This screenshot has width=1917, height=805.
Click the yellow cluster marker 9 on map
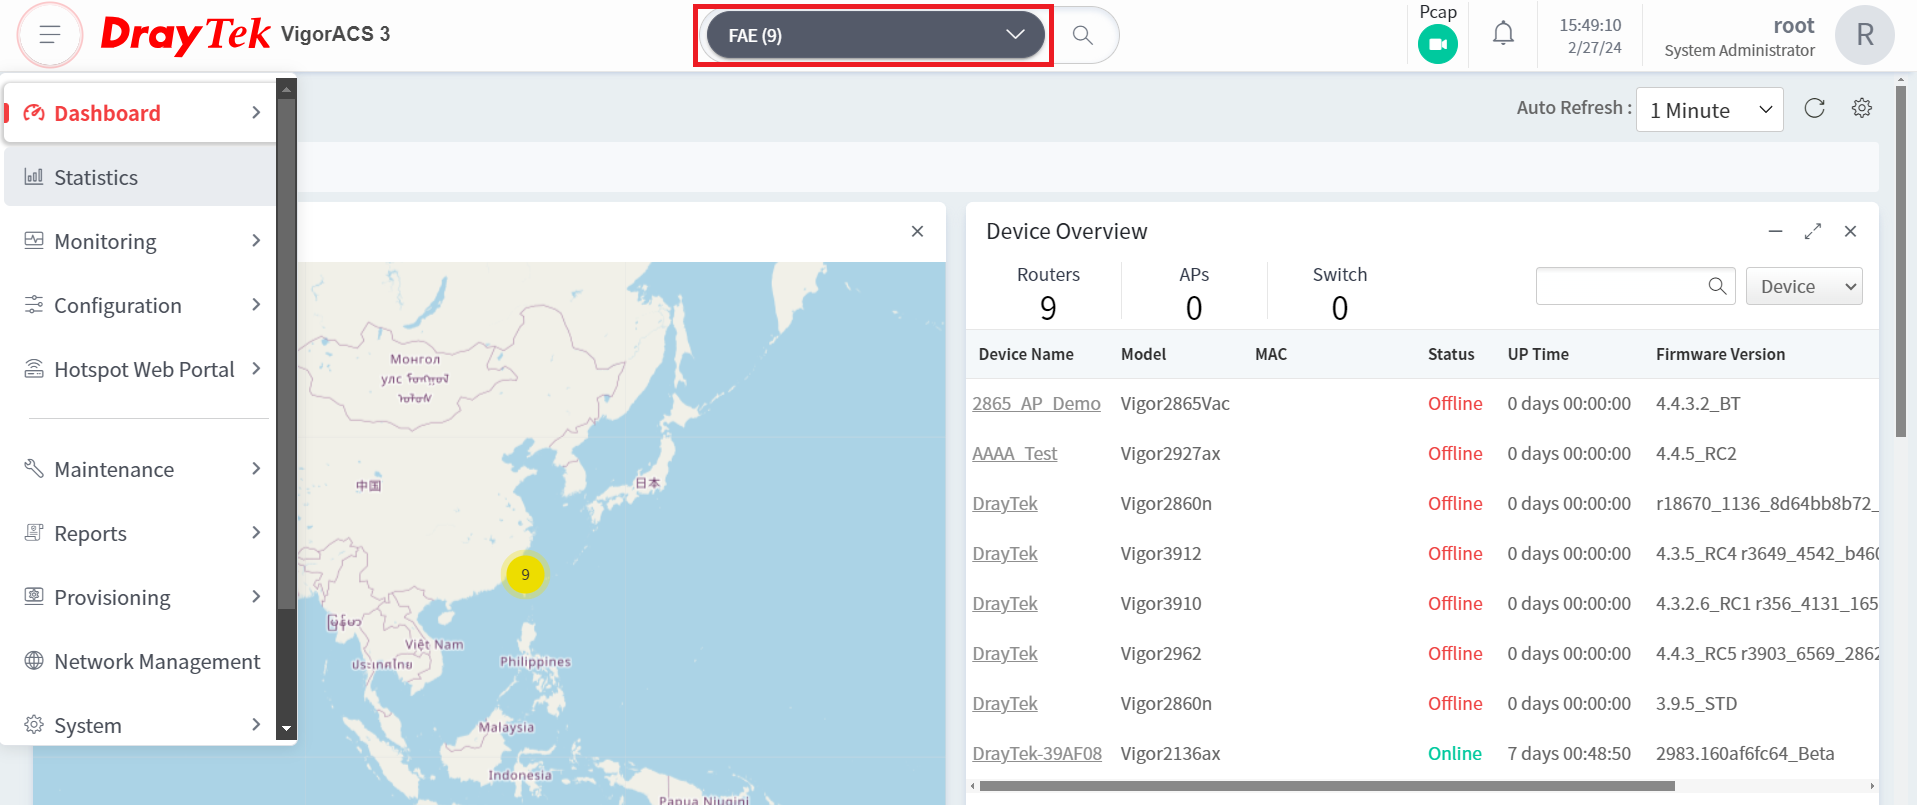tap(525, 574)
